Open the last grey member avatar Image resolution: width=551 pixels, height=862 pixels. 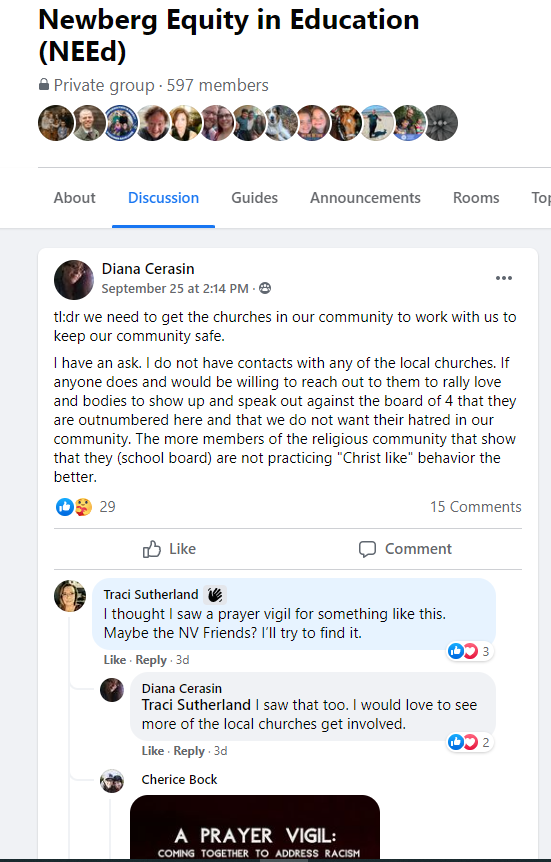pos(440,123)
